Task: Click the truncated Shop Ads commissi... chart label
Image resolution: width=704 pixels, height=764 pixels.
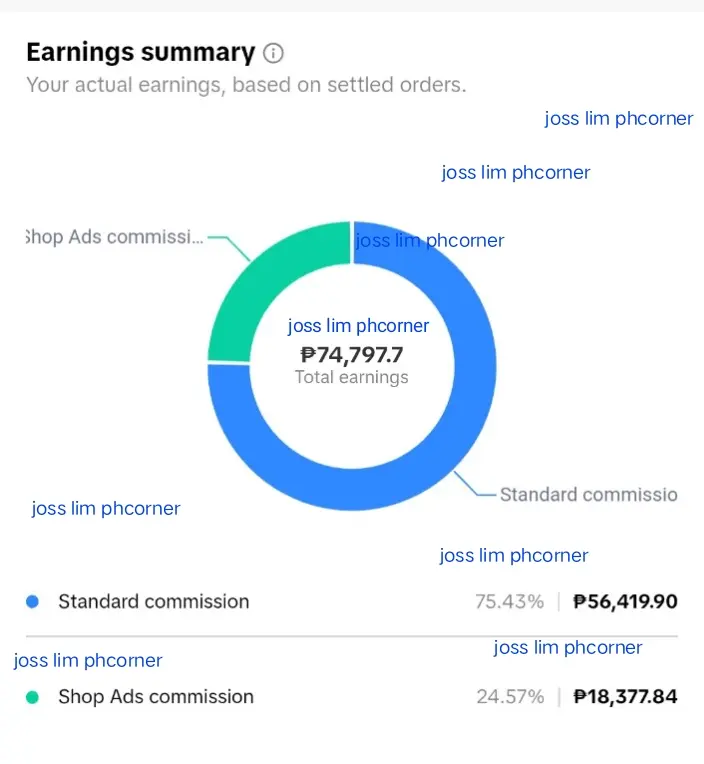Action: click(115, 237)
